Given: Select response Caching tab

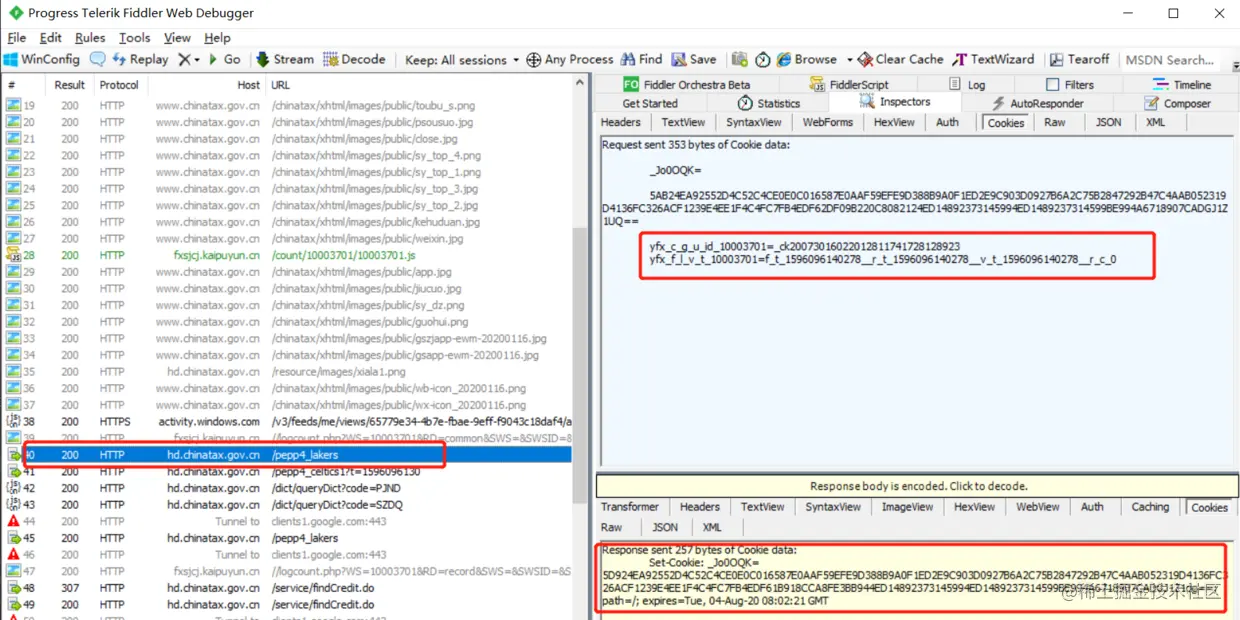Looking at the screenshot, I should [1150, 507].
